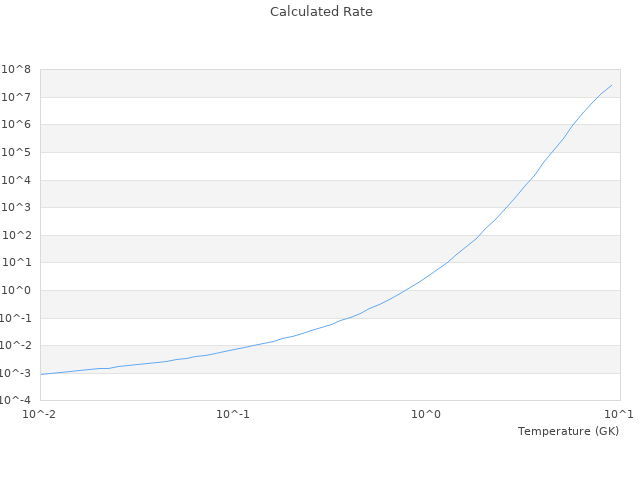This screenshot has width=640, height=480.
Task: Click the 10^6 y-axis tick label
Action: (17, 125)
